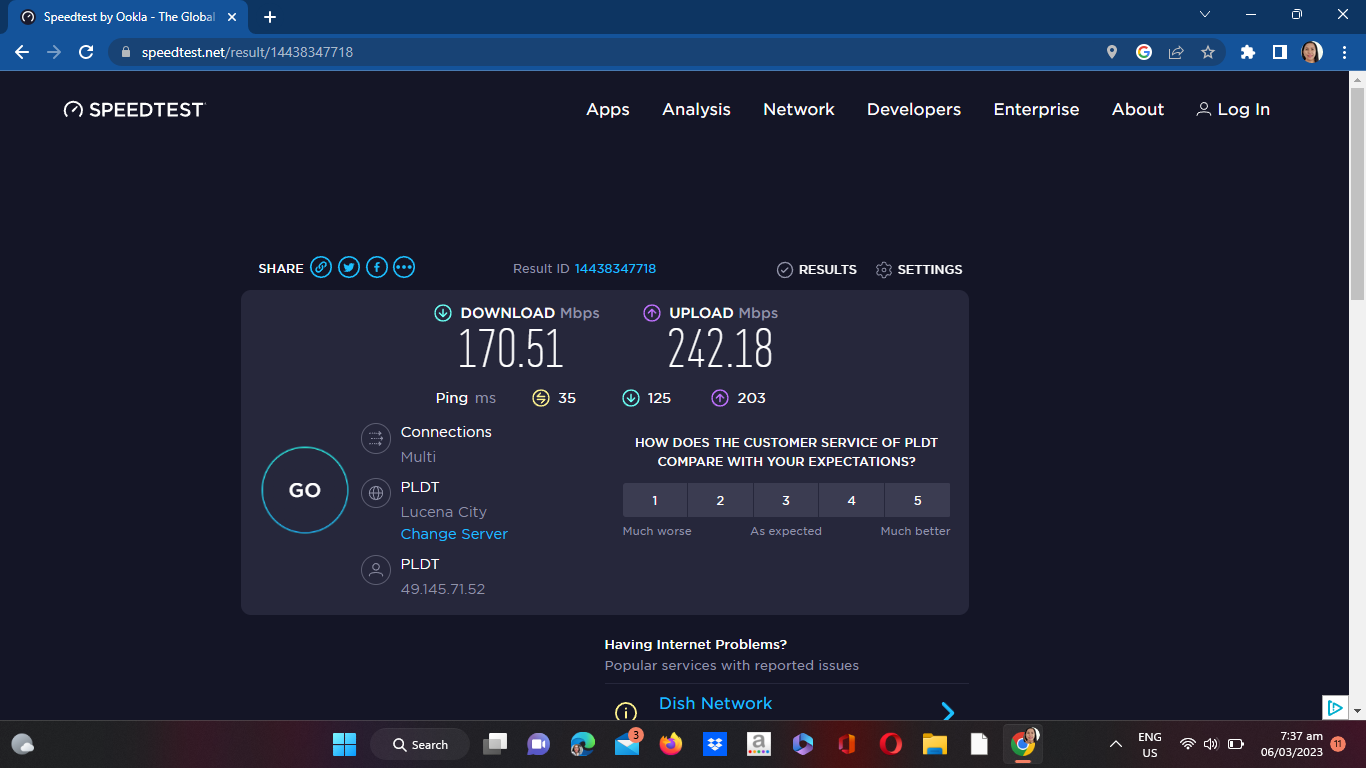Rate PLDT customer service 2

pos(720,500)
